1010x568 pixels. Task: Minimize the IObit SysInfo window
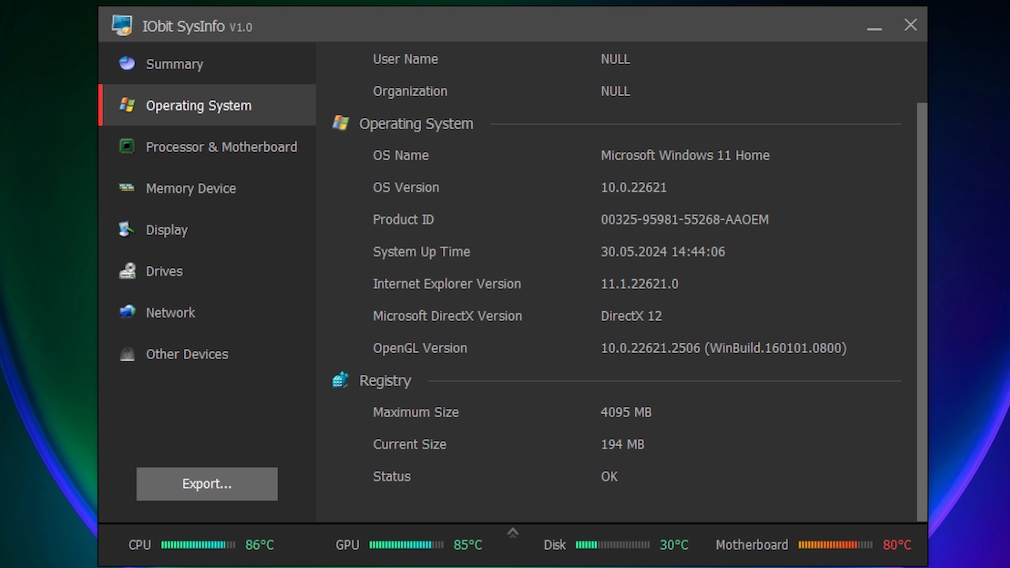874,26
